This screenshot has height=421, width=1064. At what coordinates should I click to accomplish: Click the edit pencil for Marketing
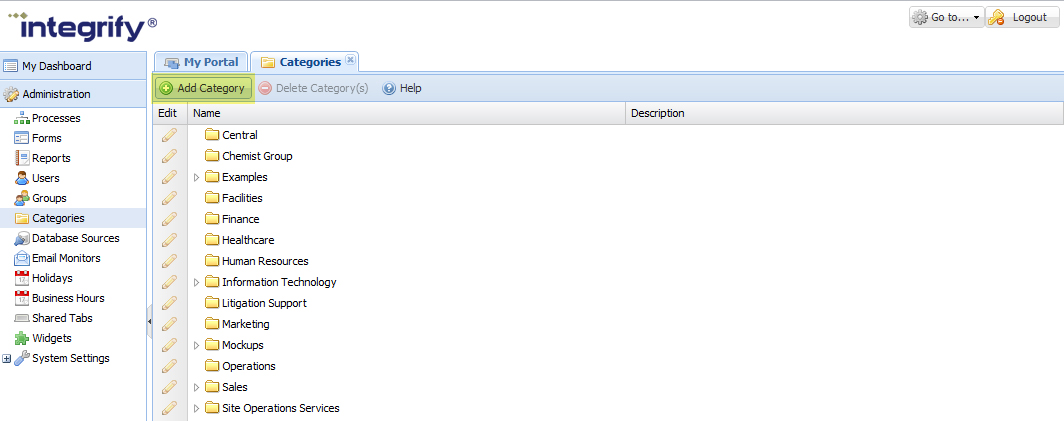[x=170, y=325]
